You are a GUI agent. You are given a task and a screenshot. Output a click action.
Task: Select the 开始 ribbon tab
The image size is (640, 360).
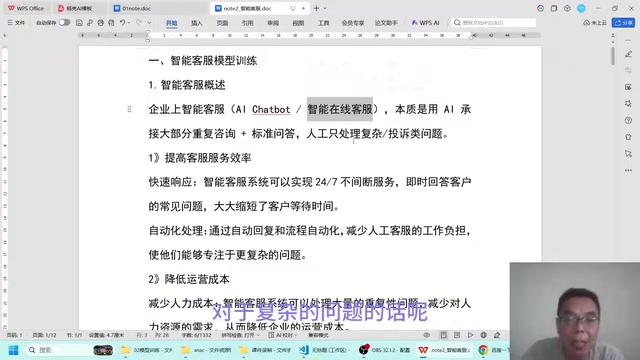(x=172, y=23)
